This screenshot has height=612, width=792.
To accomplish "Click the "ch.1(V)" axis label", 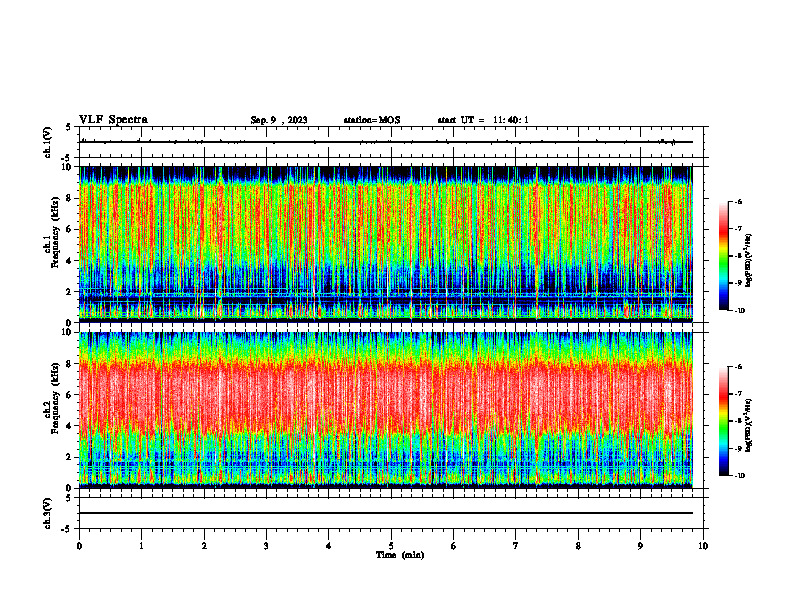I will click(47, 142).
